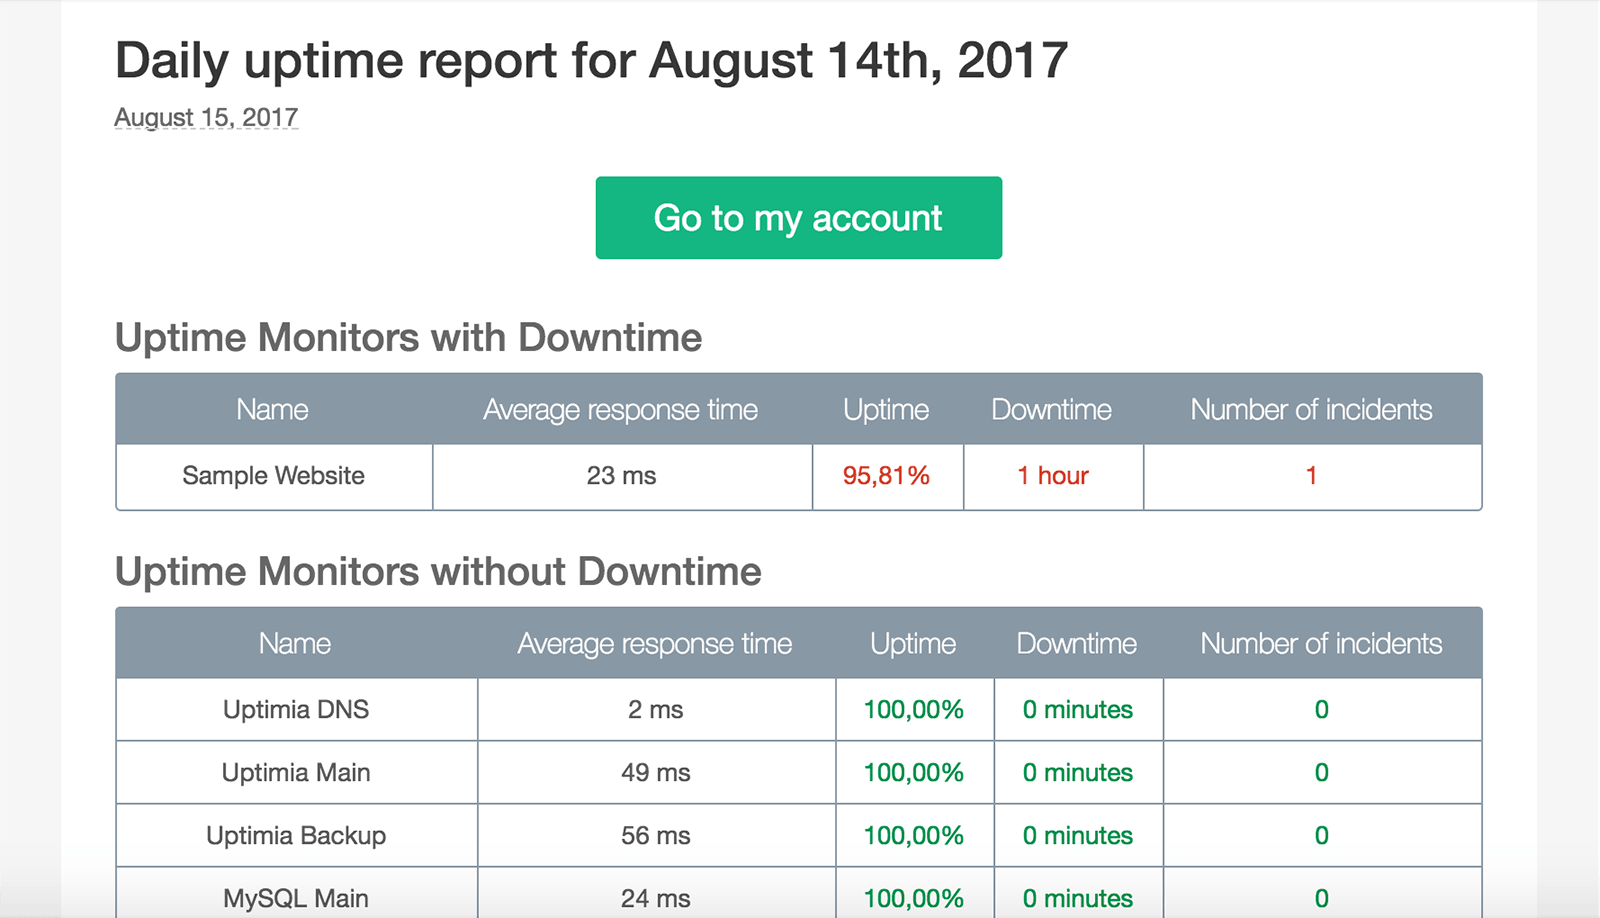Image resolution: width=1600 pixels, height=918 pixels.
Task: Select the Uptimia DNS monitor row
Action: click(294, 709)
